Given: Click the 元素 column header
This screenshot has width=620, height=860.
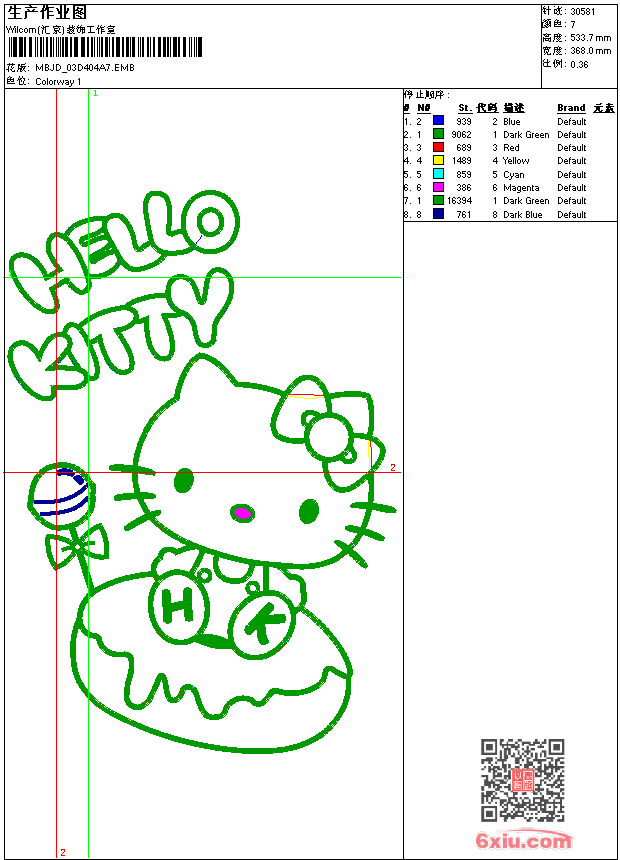Looking at the screenshot, I should [604, 108].
